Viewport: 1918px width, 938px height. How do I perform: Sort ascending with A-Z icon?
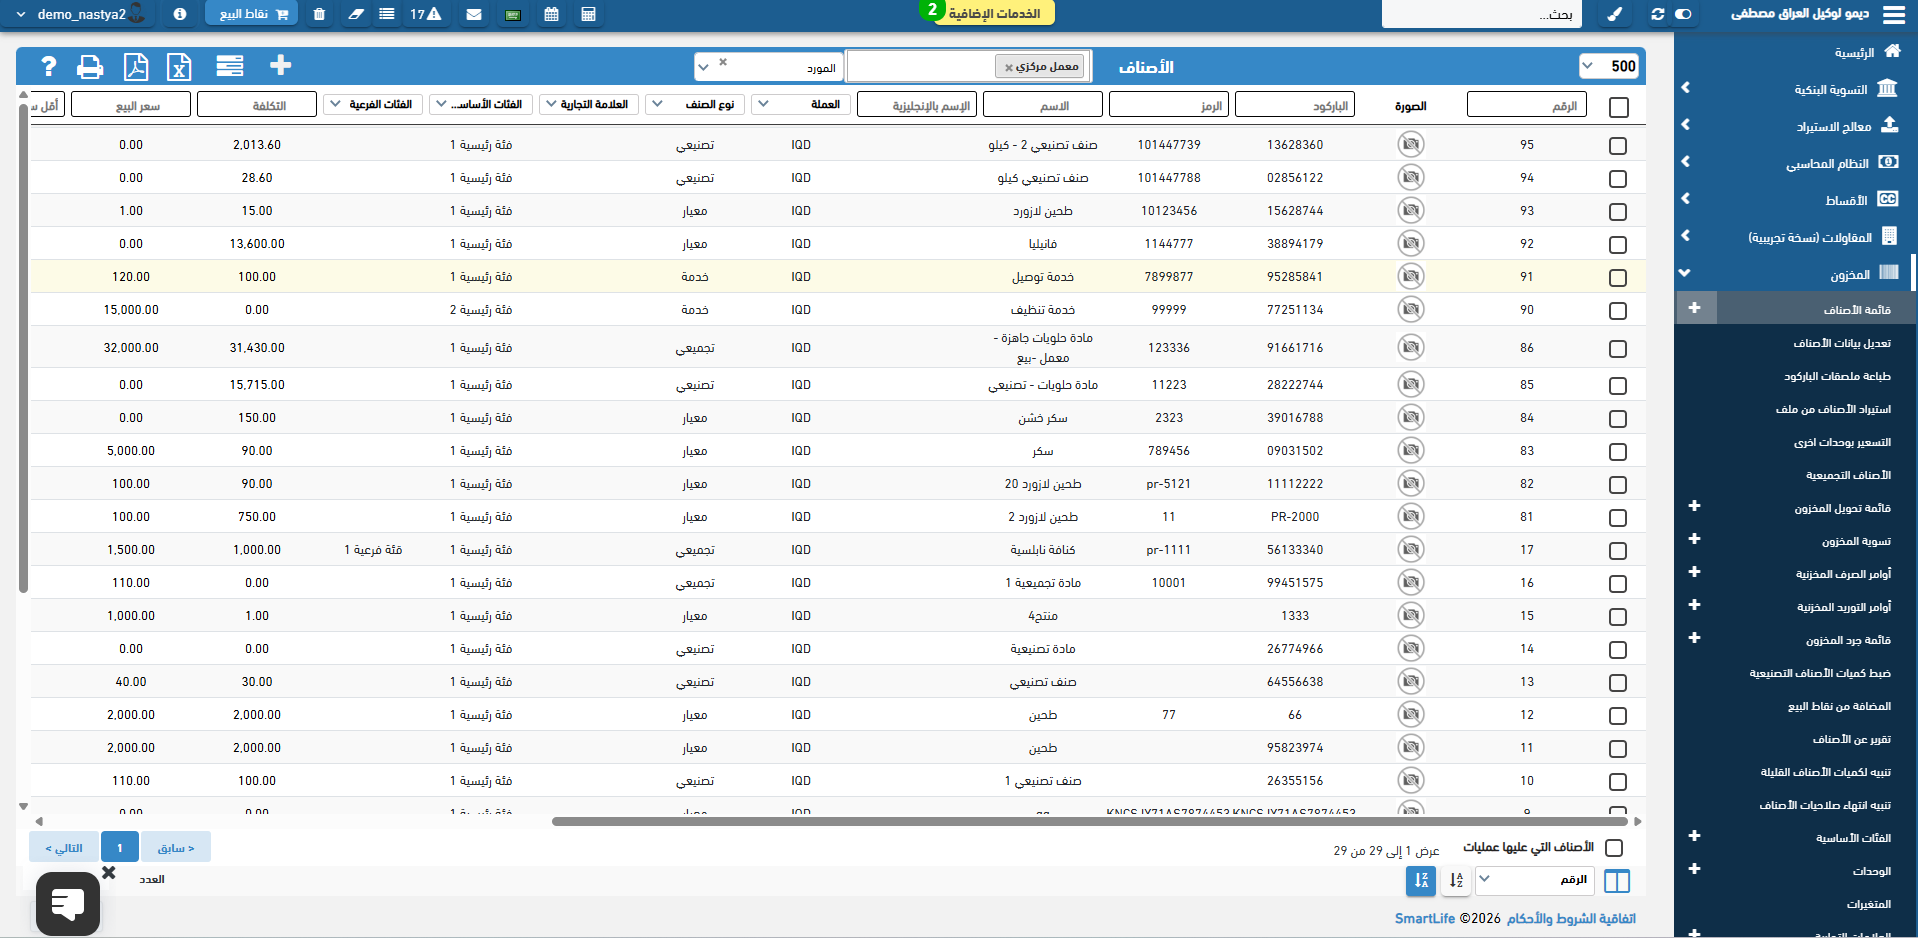coord(1456,880)
